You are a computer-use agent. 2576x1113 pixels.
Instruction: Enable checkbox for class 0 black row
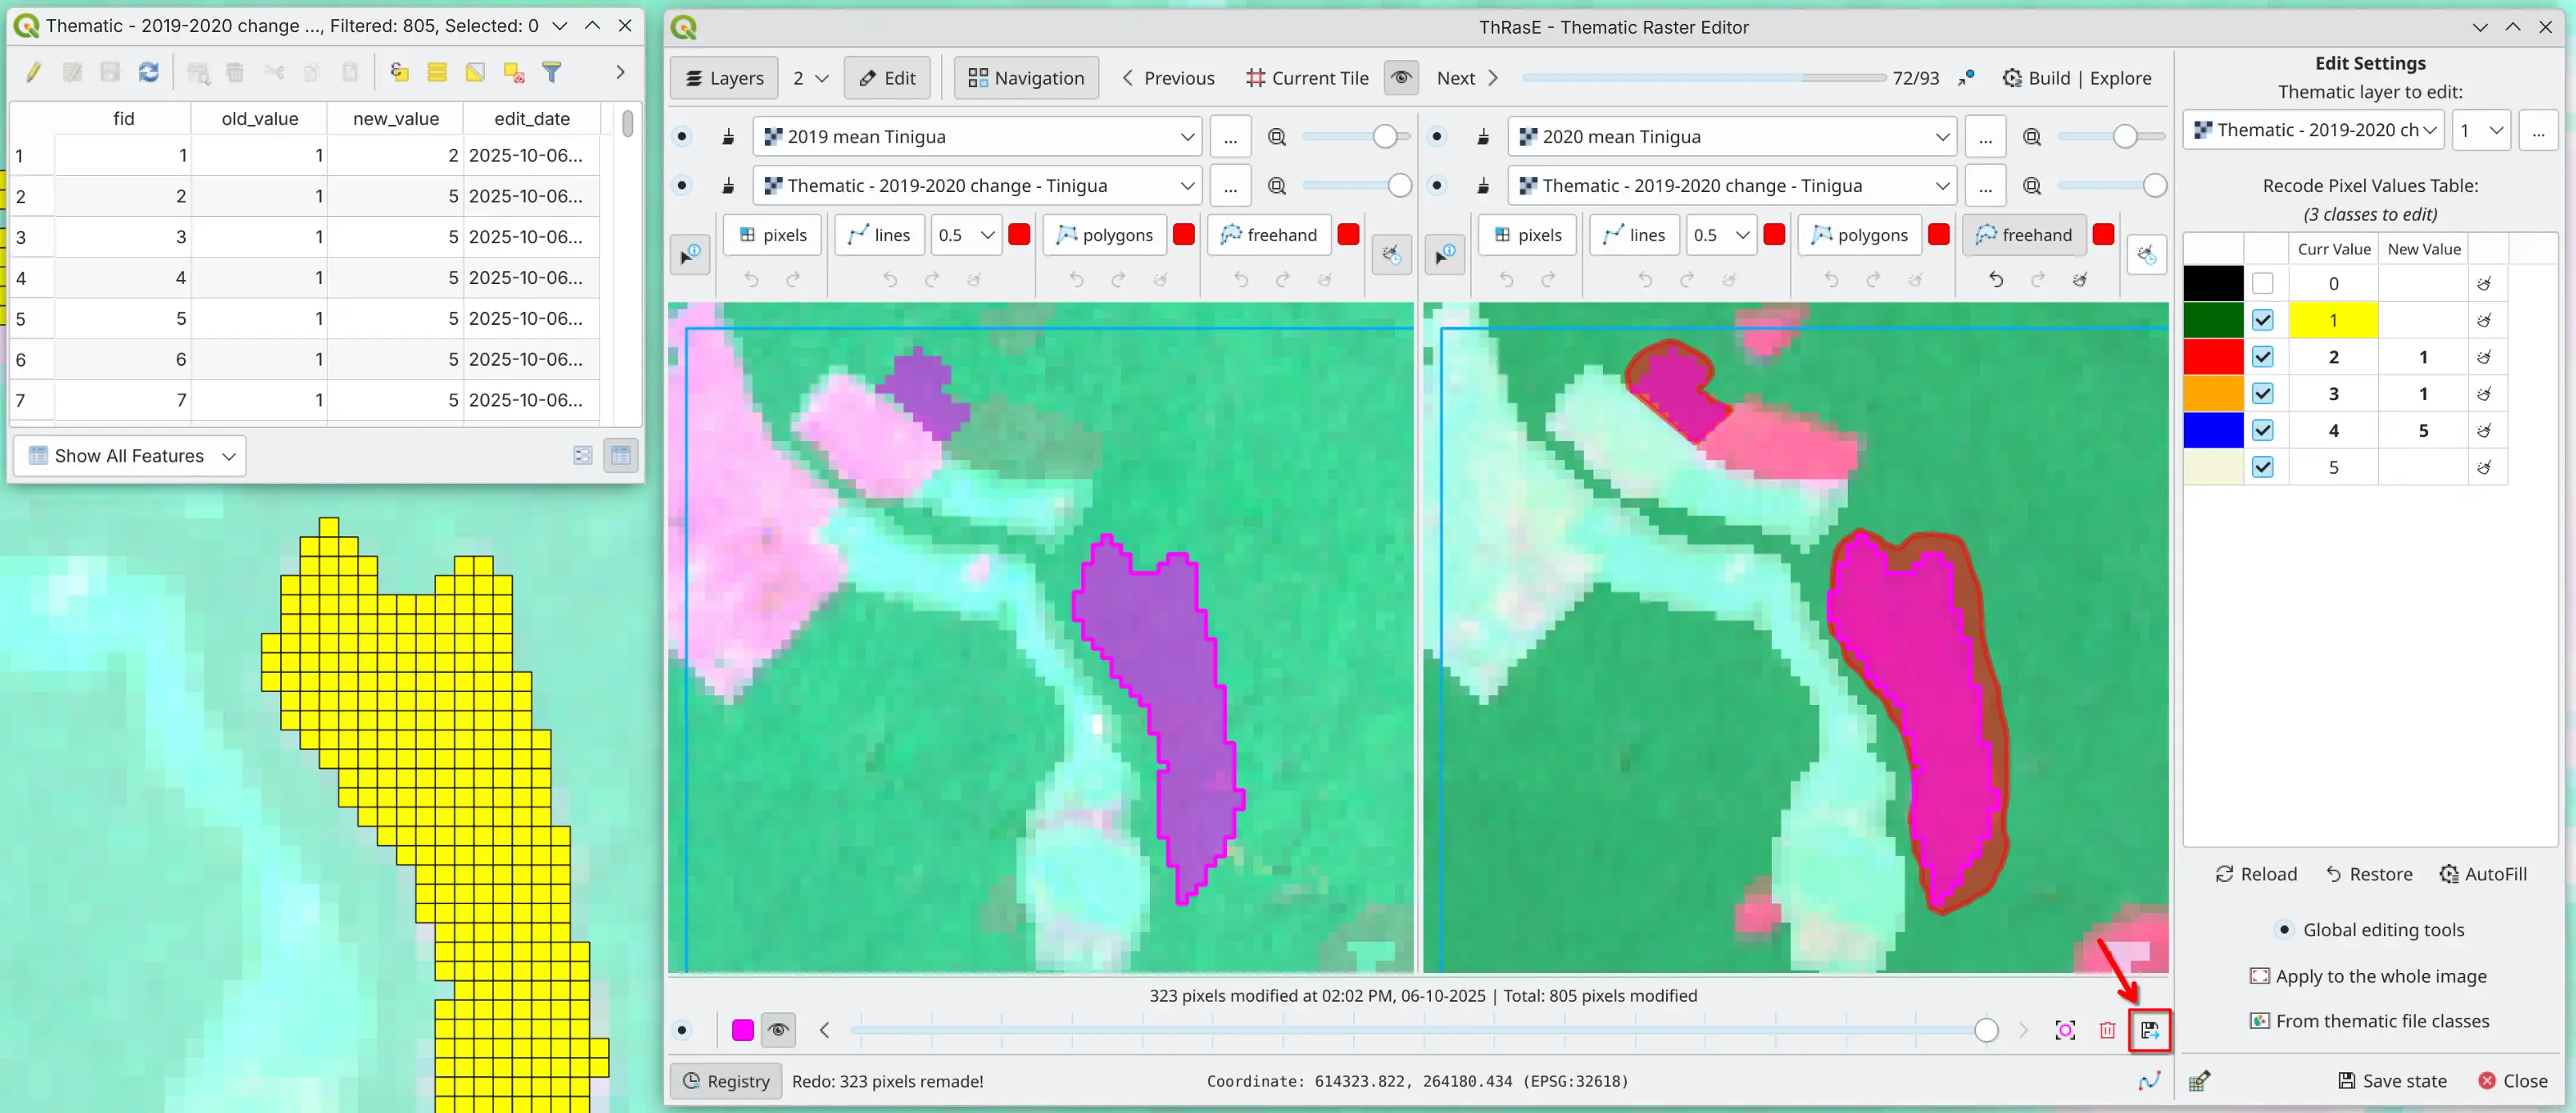pyautogui.click(x=2262, y=284)
